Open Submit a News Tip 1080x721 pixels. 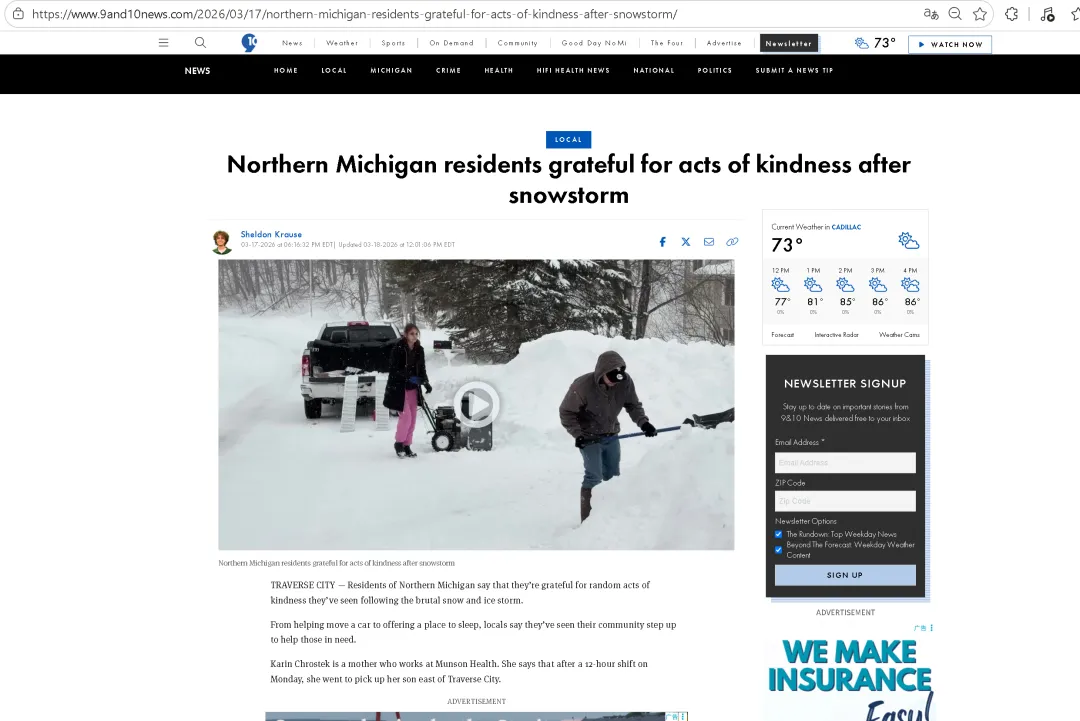pos(794,70)
